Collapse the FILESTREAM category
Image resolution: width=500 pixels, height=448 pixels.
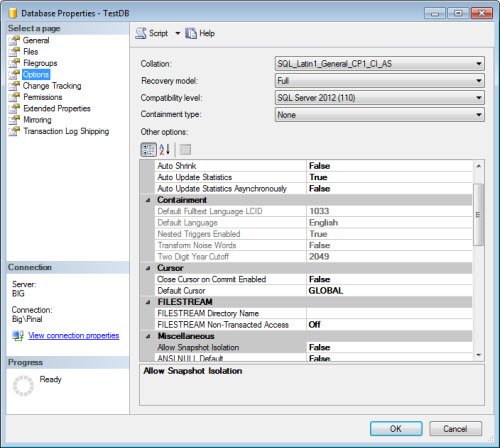[148, 302]
